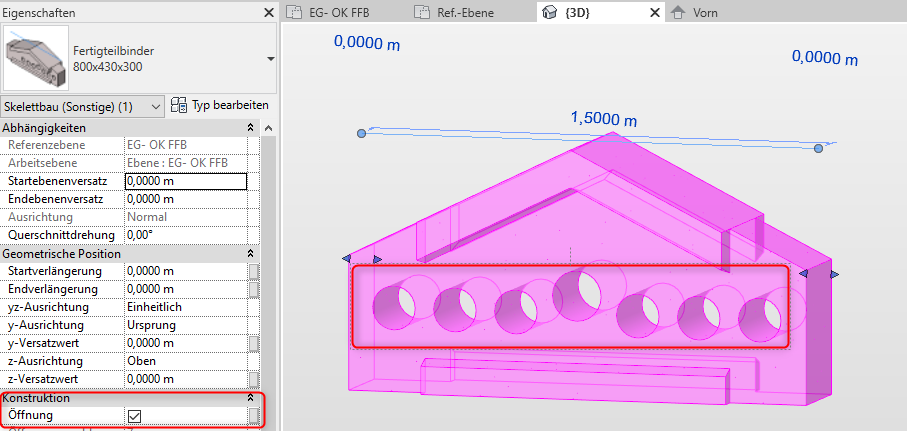Open the Vorn elevation tab
The image size is (907, 431).
[x=710, y=13]
